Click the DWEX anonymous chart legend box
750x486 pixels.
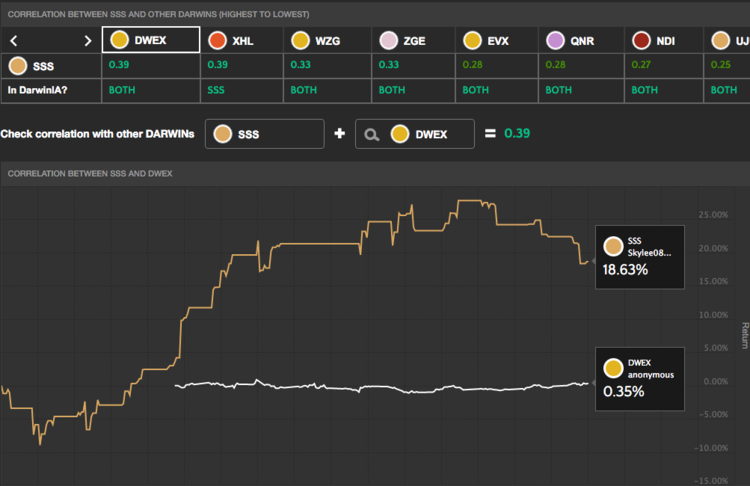coord(640,379)
